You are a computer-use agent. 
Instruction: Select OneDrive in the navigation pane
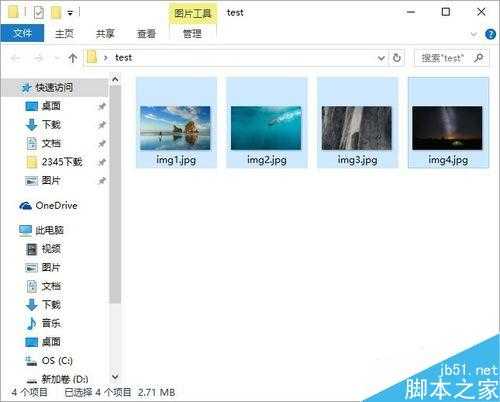(x=48, y=206)
